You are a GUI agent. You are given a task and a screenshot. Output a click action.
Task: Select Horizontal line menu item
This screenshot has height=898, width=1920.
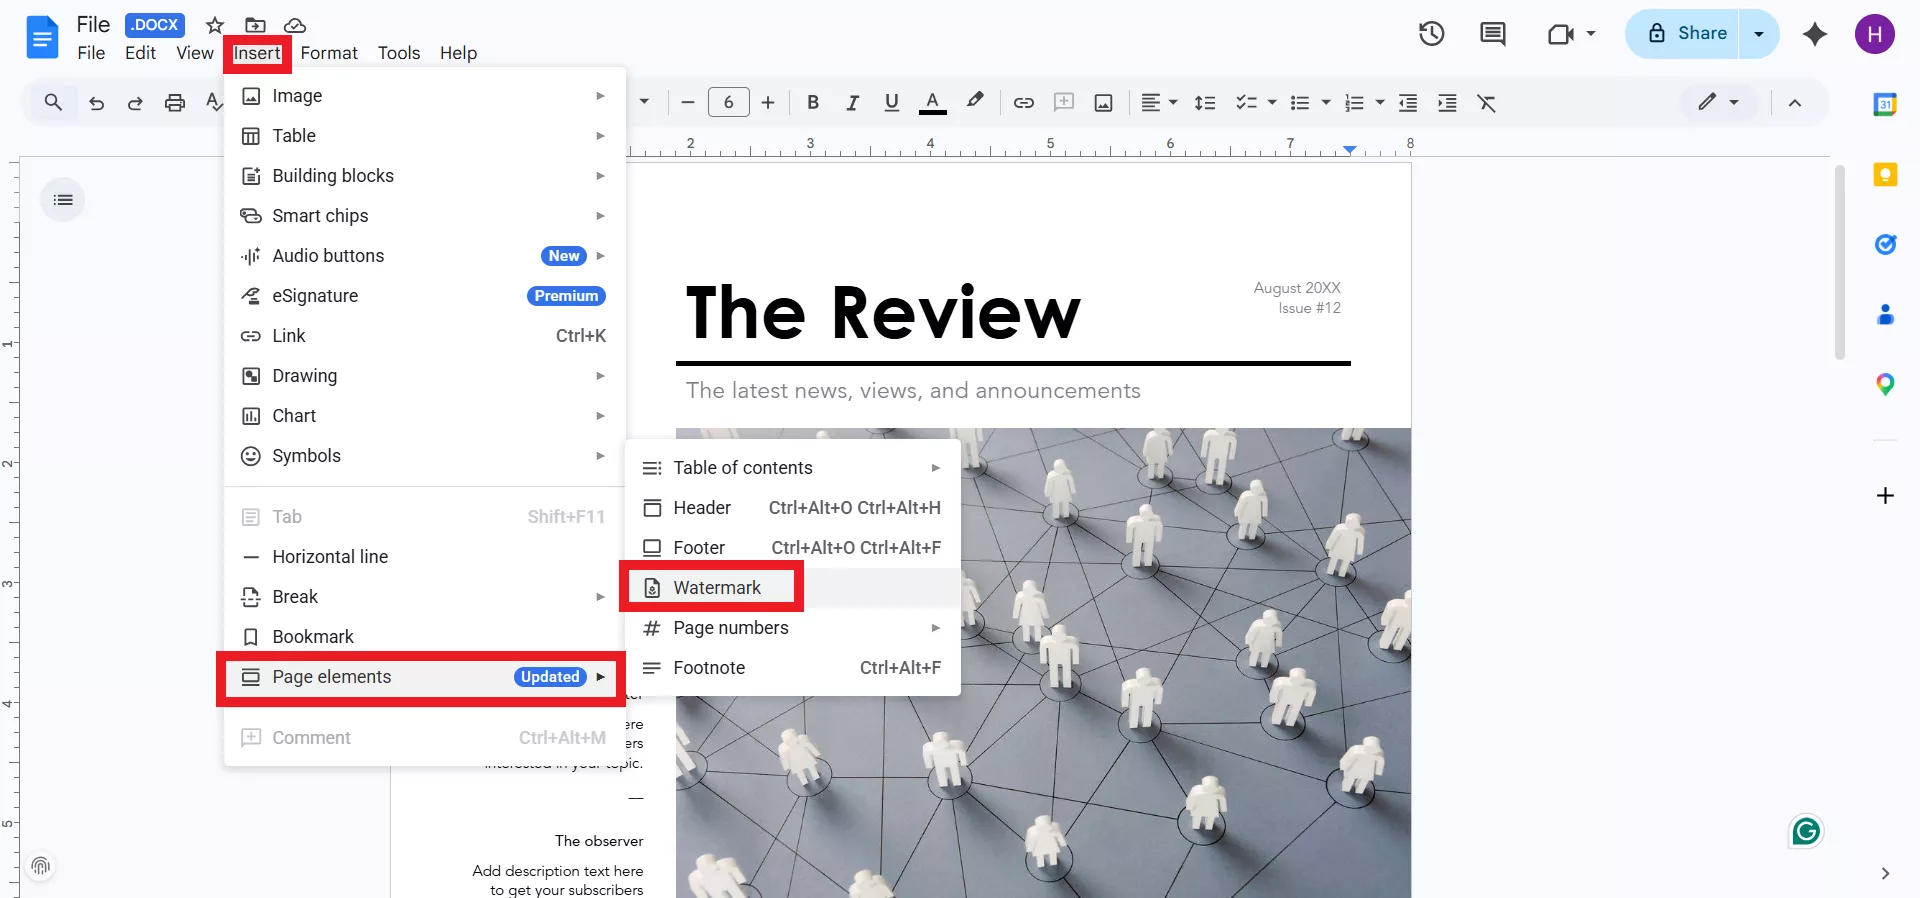click(x=425, y=557)
